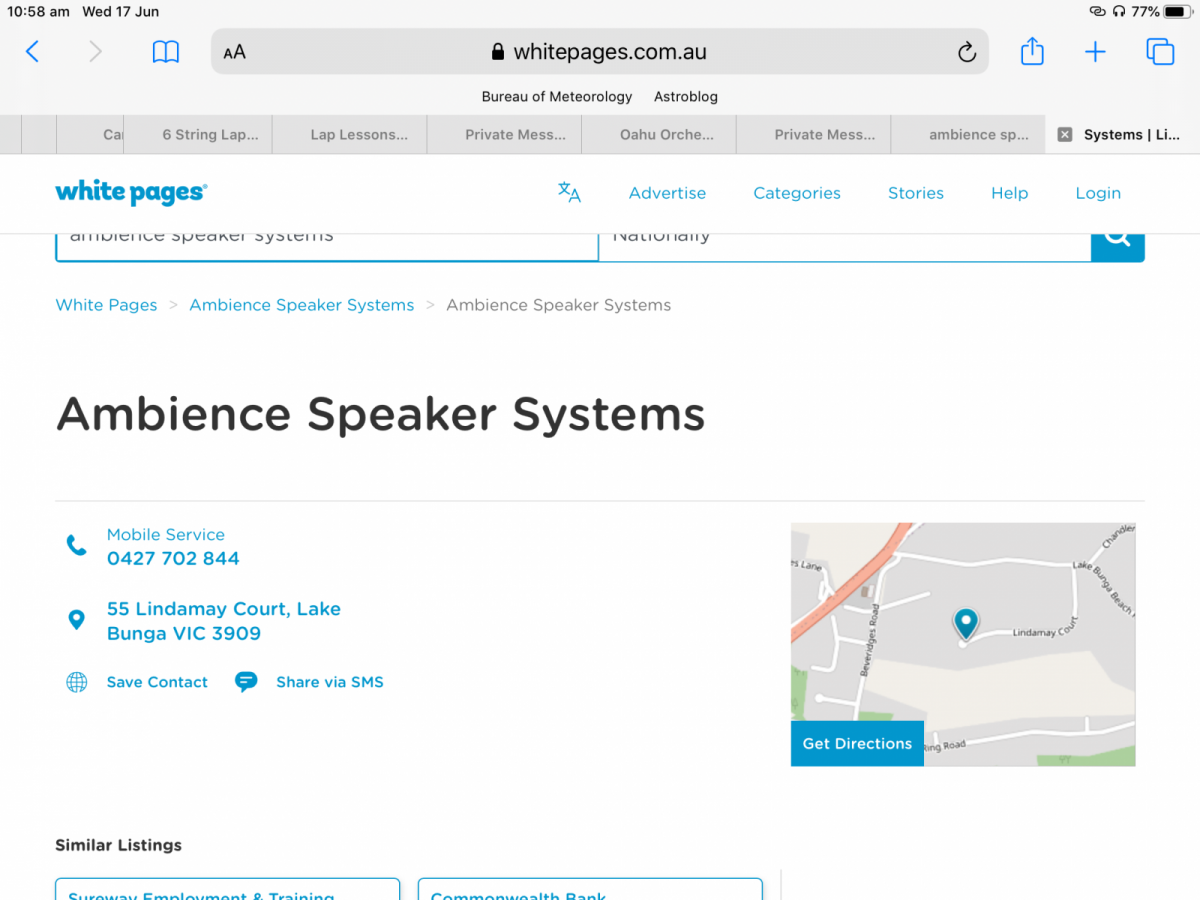Click the White Pages breadcrumb link
1200x900 pixels.
point(106,305)
